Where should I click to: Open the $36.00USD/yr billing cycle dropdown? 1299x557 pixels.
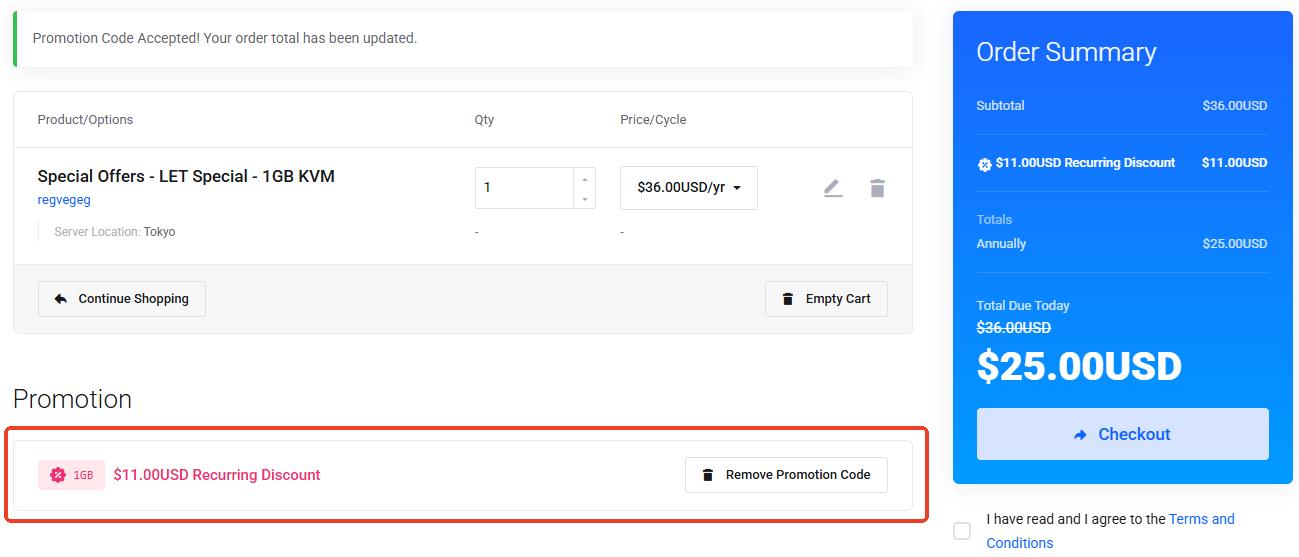[688, 188]
